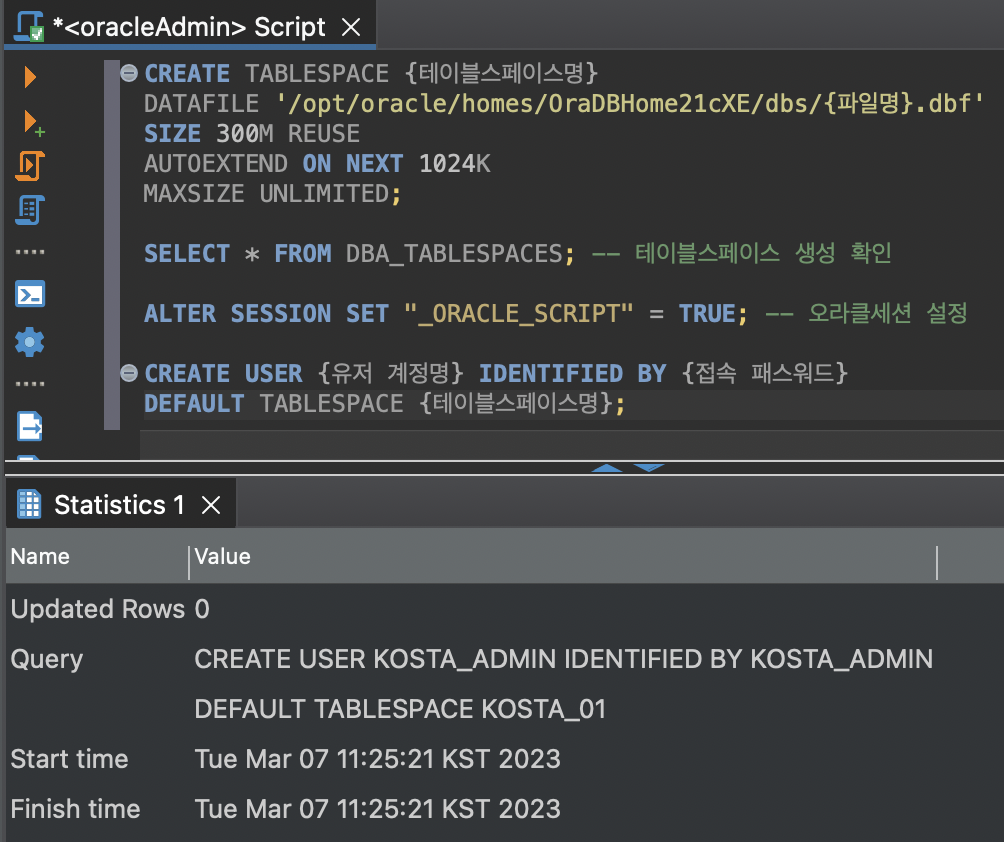Click the Execute SQL script icon
Viewport: 1004px width, 842px height.
(30, 166)
